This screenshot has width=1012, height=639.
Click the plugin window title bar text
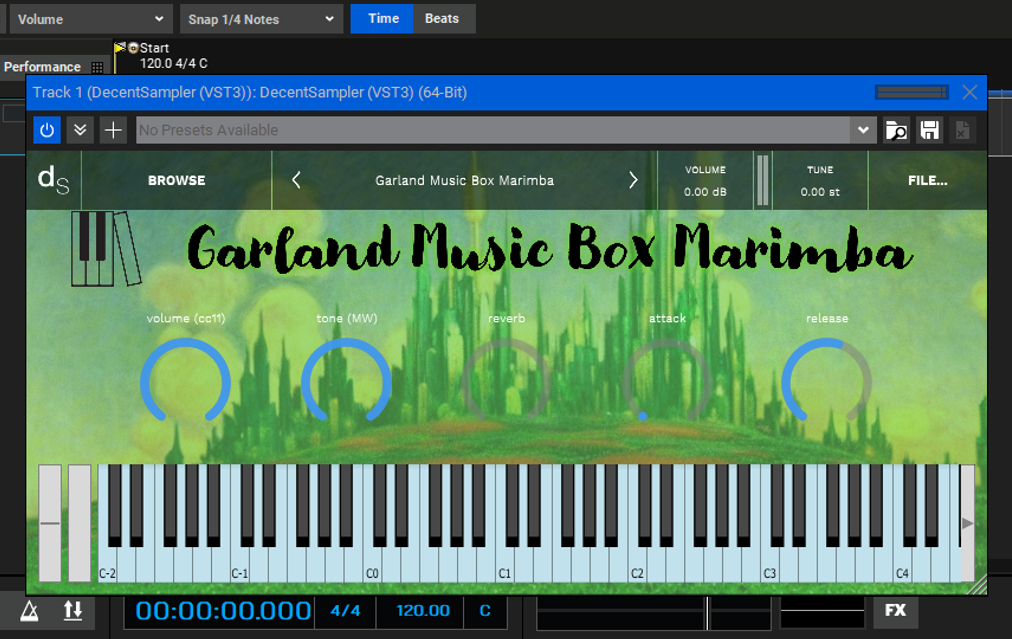point(250,92)
